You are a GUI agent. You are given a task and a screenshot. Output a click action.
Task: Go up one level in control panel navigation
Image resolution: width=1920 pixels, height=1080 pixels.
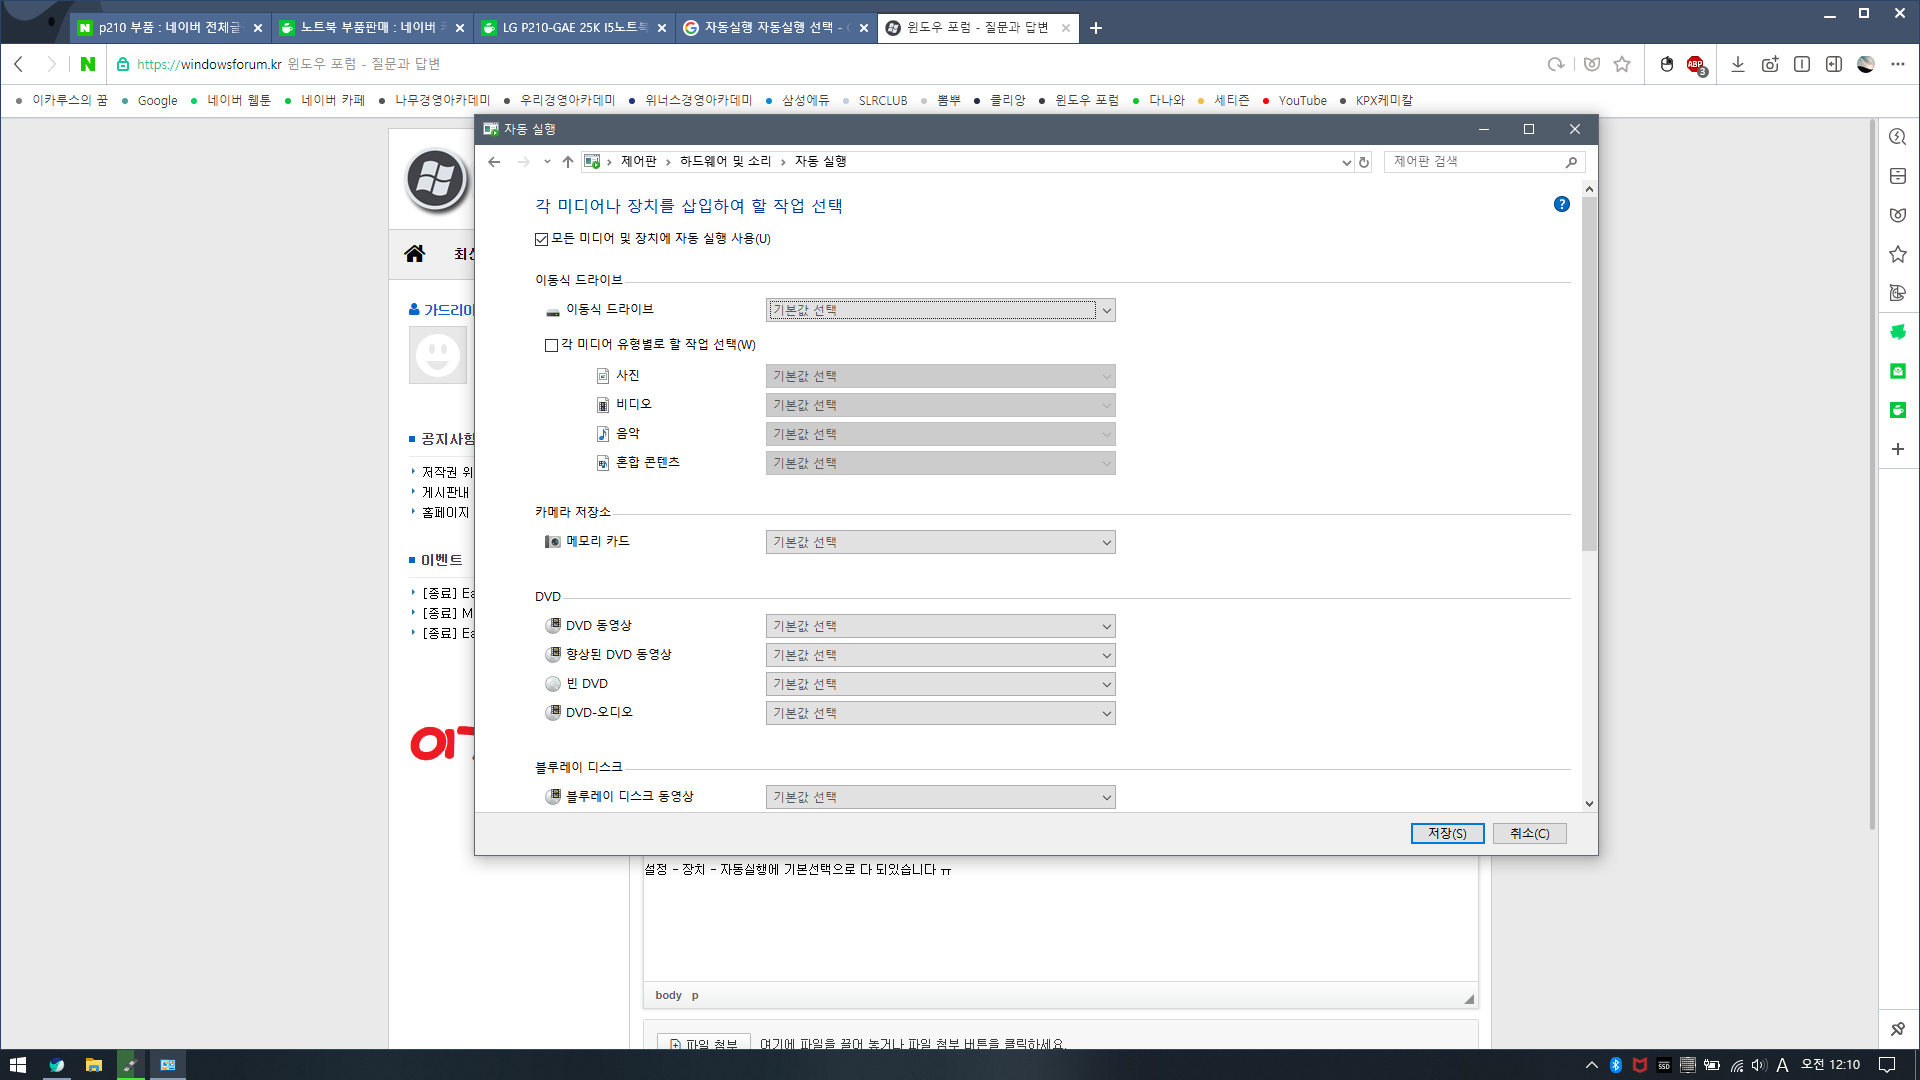pyautogui.click(x=567, y=162)
